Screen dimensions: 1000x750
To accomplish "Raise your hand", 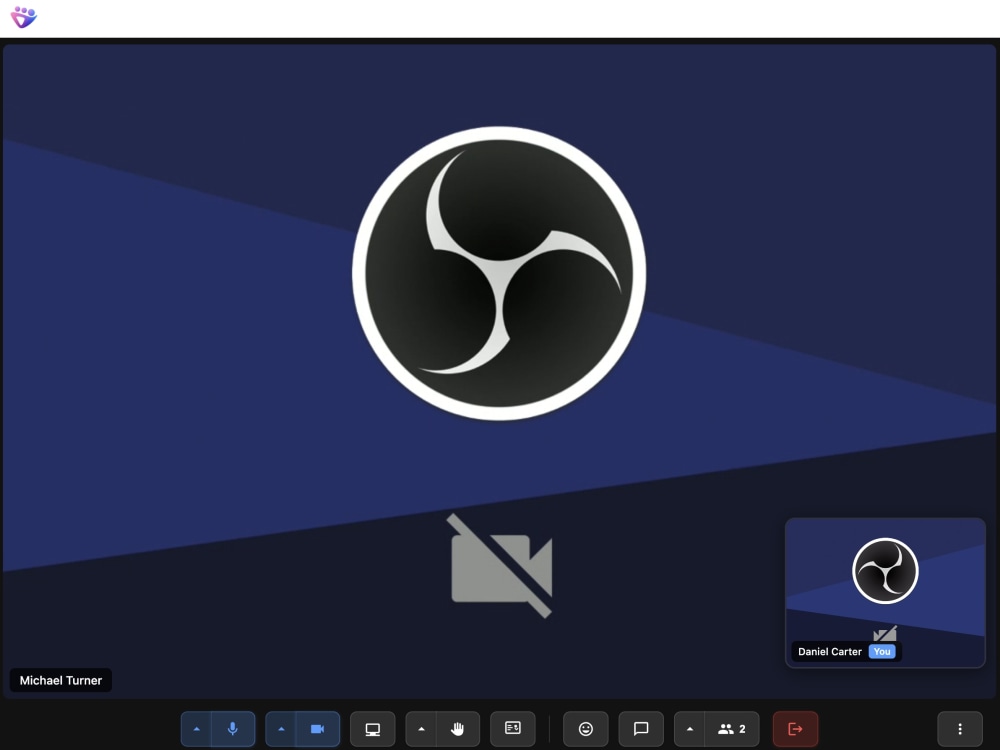I will click(x=457, y=728).
